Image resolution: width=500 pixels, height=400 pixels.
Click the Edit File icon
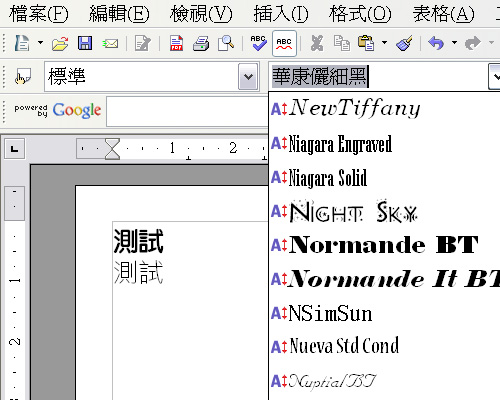click(142, 43)
